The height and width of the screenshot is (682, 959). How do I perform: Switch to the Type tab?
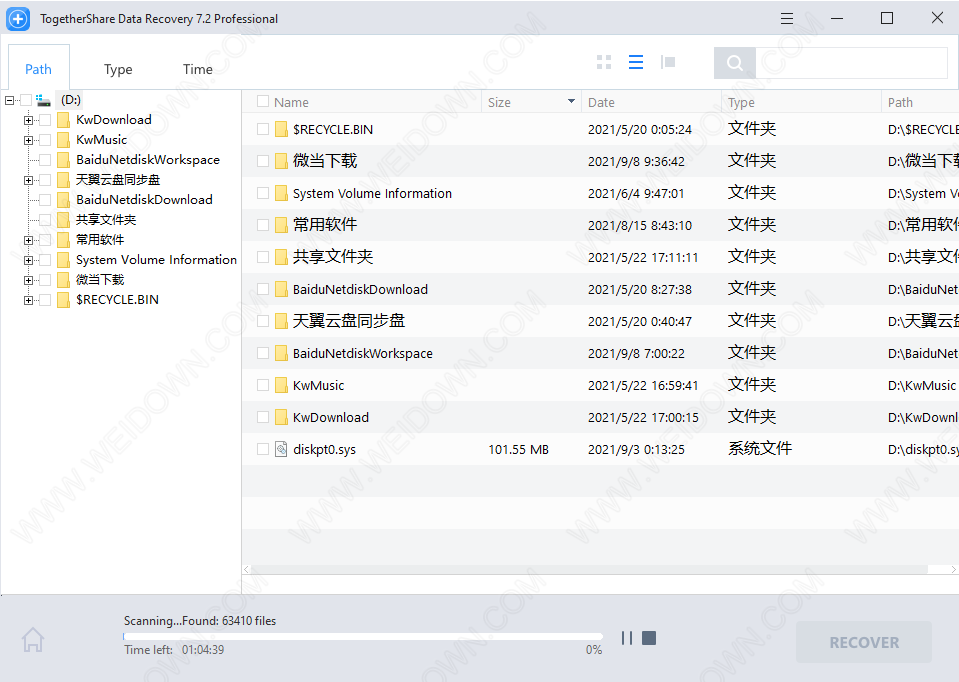118,69
